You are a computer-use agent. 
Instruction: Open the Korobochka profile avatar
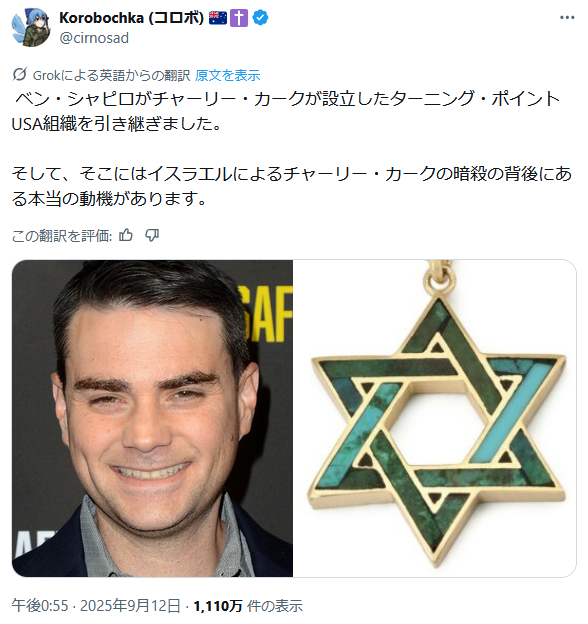(31, 27)
